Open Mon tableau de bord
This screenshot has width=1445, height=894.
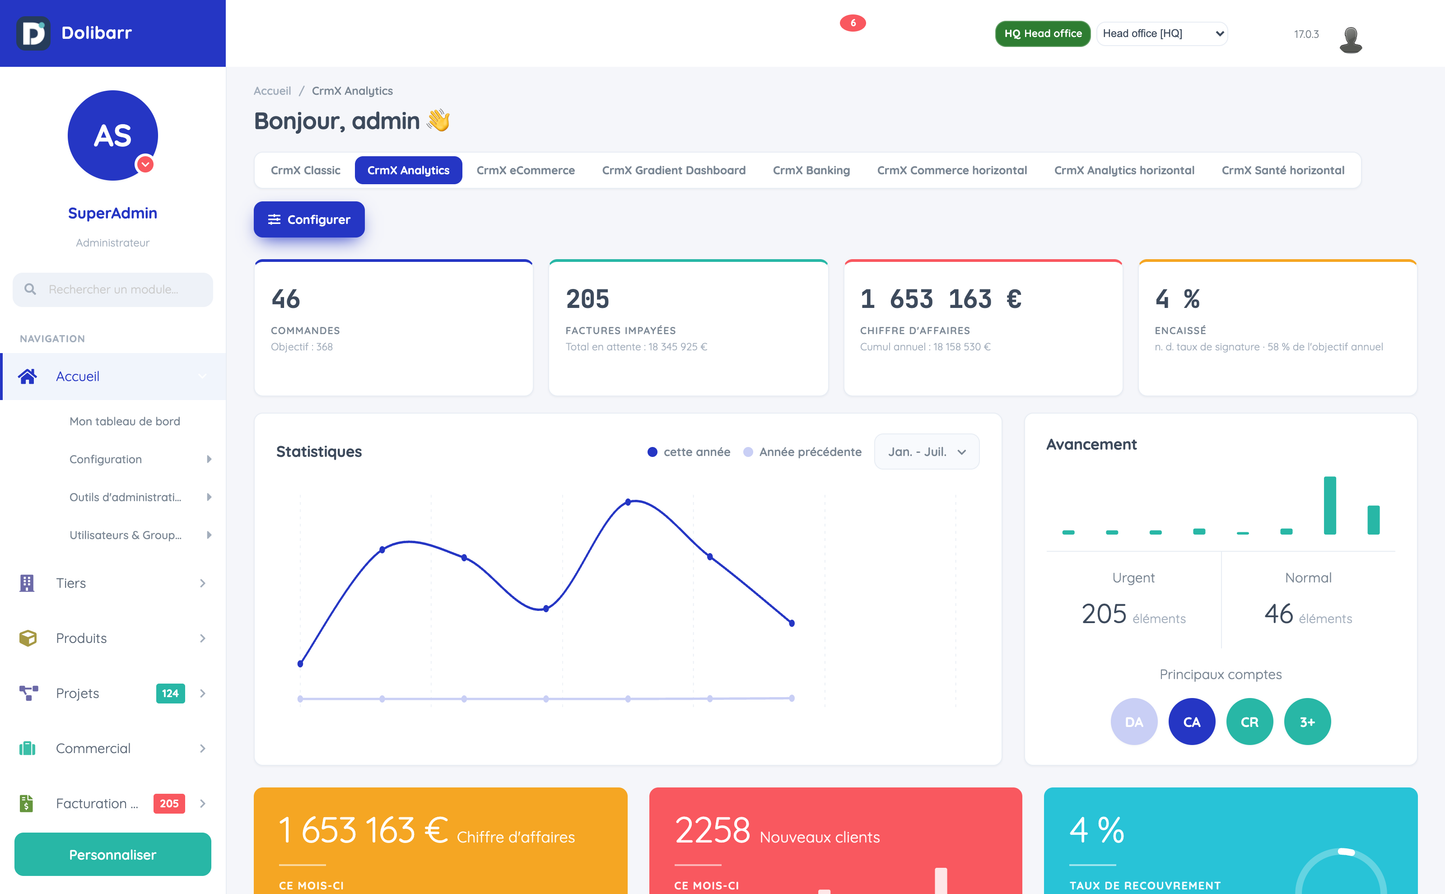tap(125, 421)
